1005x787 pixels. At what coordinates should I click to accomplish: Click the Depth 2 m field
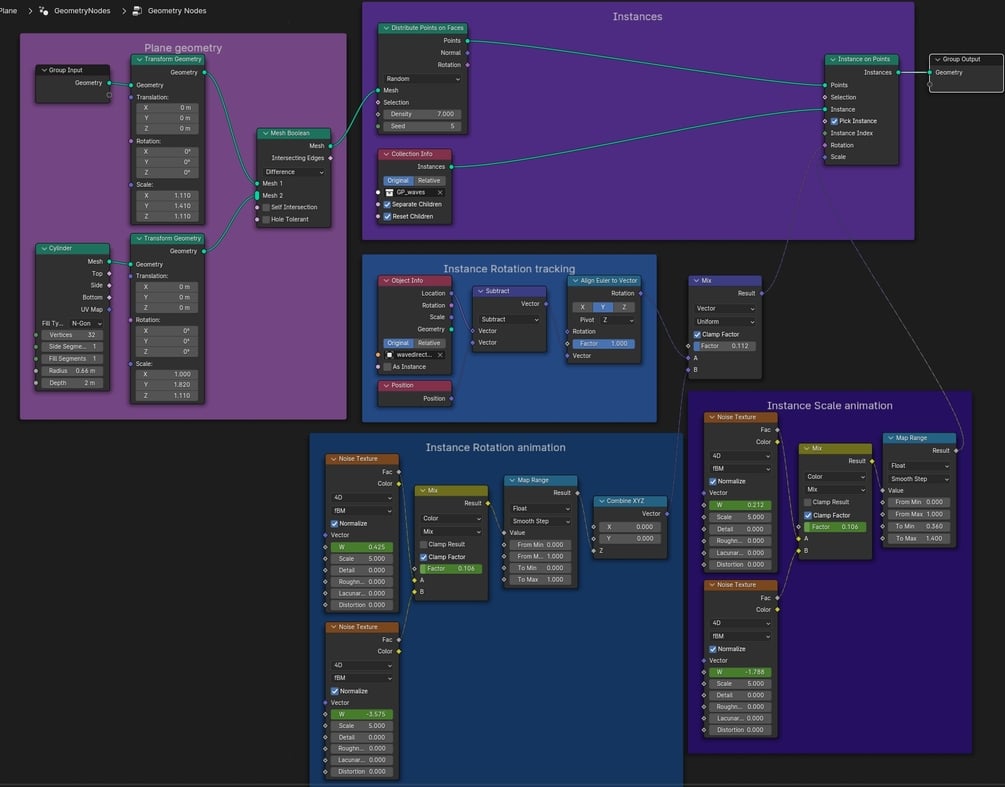coord(72,383)
